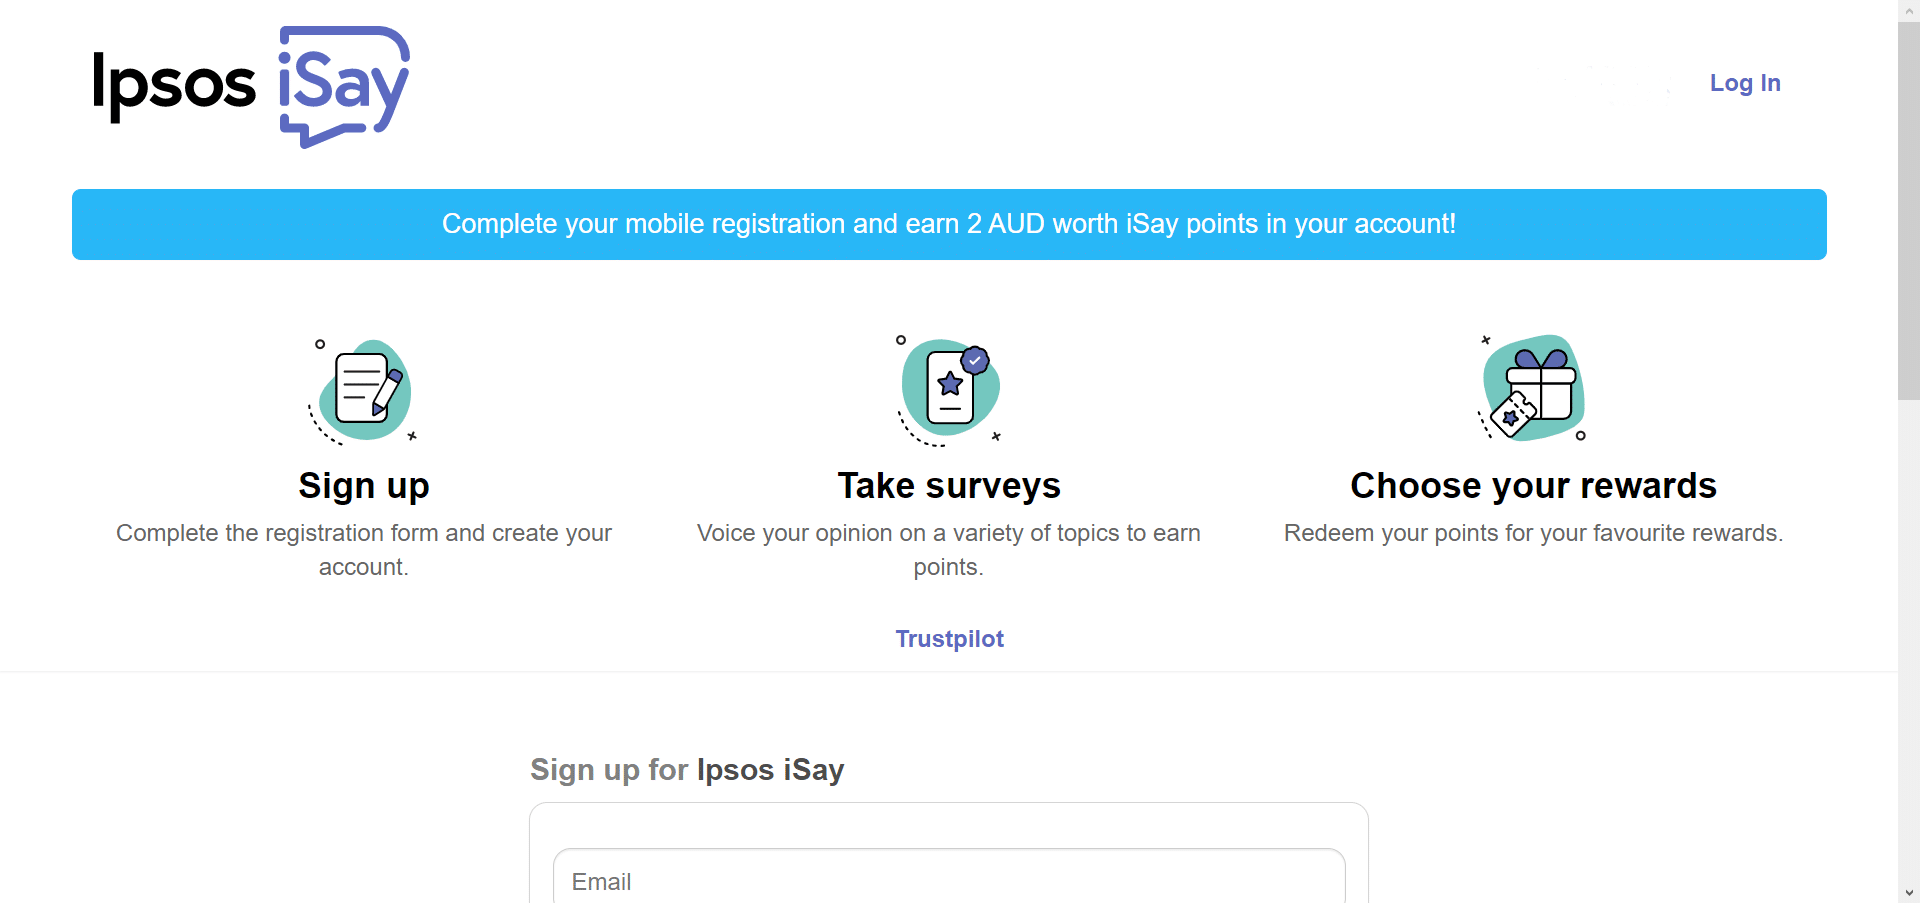Image resolution: width=1920 pixels, height=903 pixels.
Task: Click the Take surveys heading
Action: click(949, 486)
